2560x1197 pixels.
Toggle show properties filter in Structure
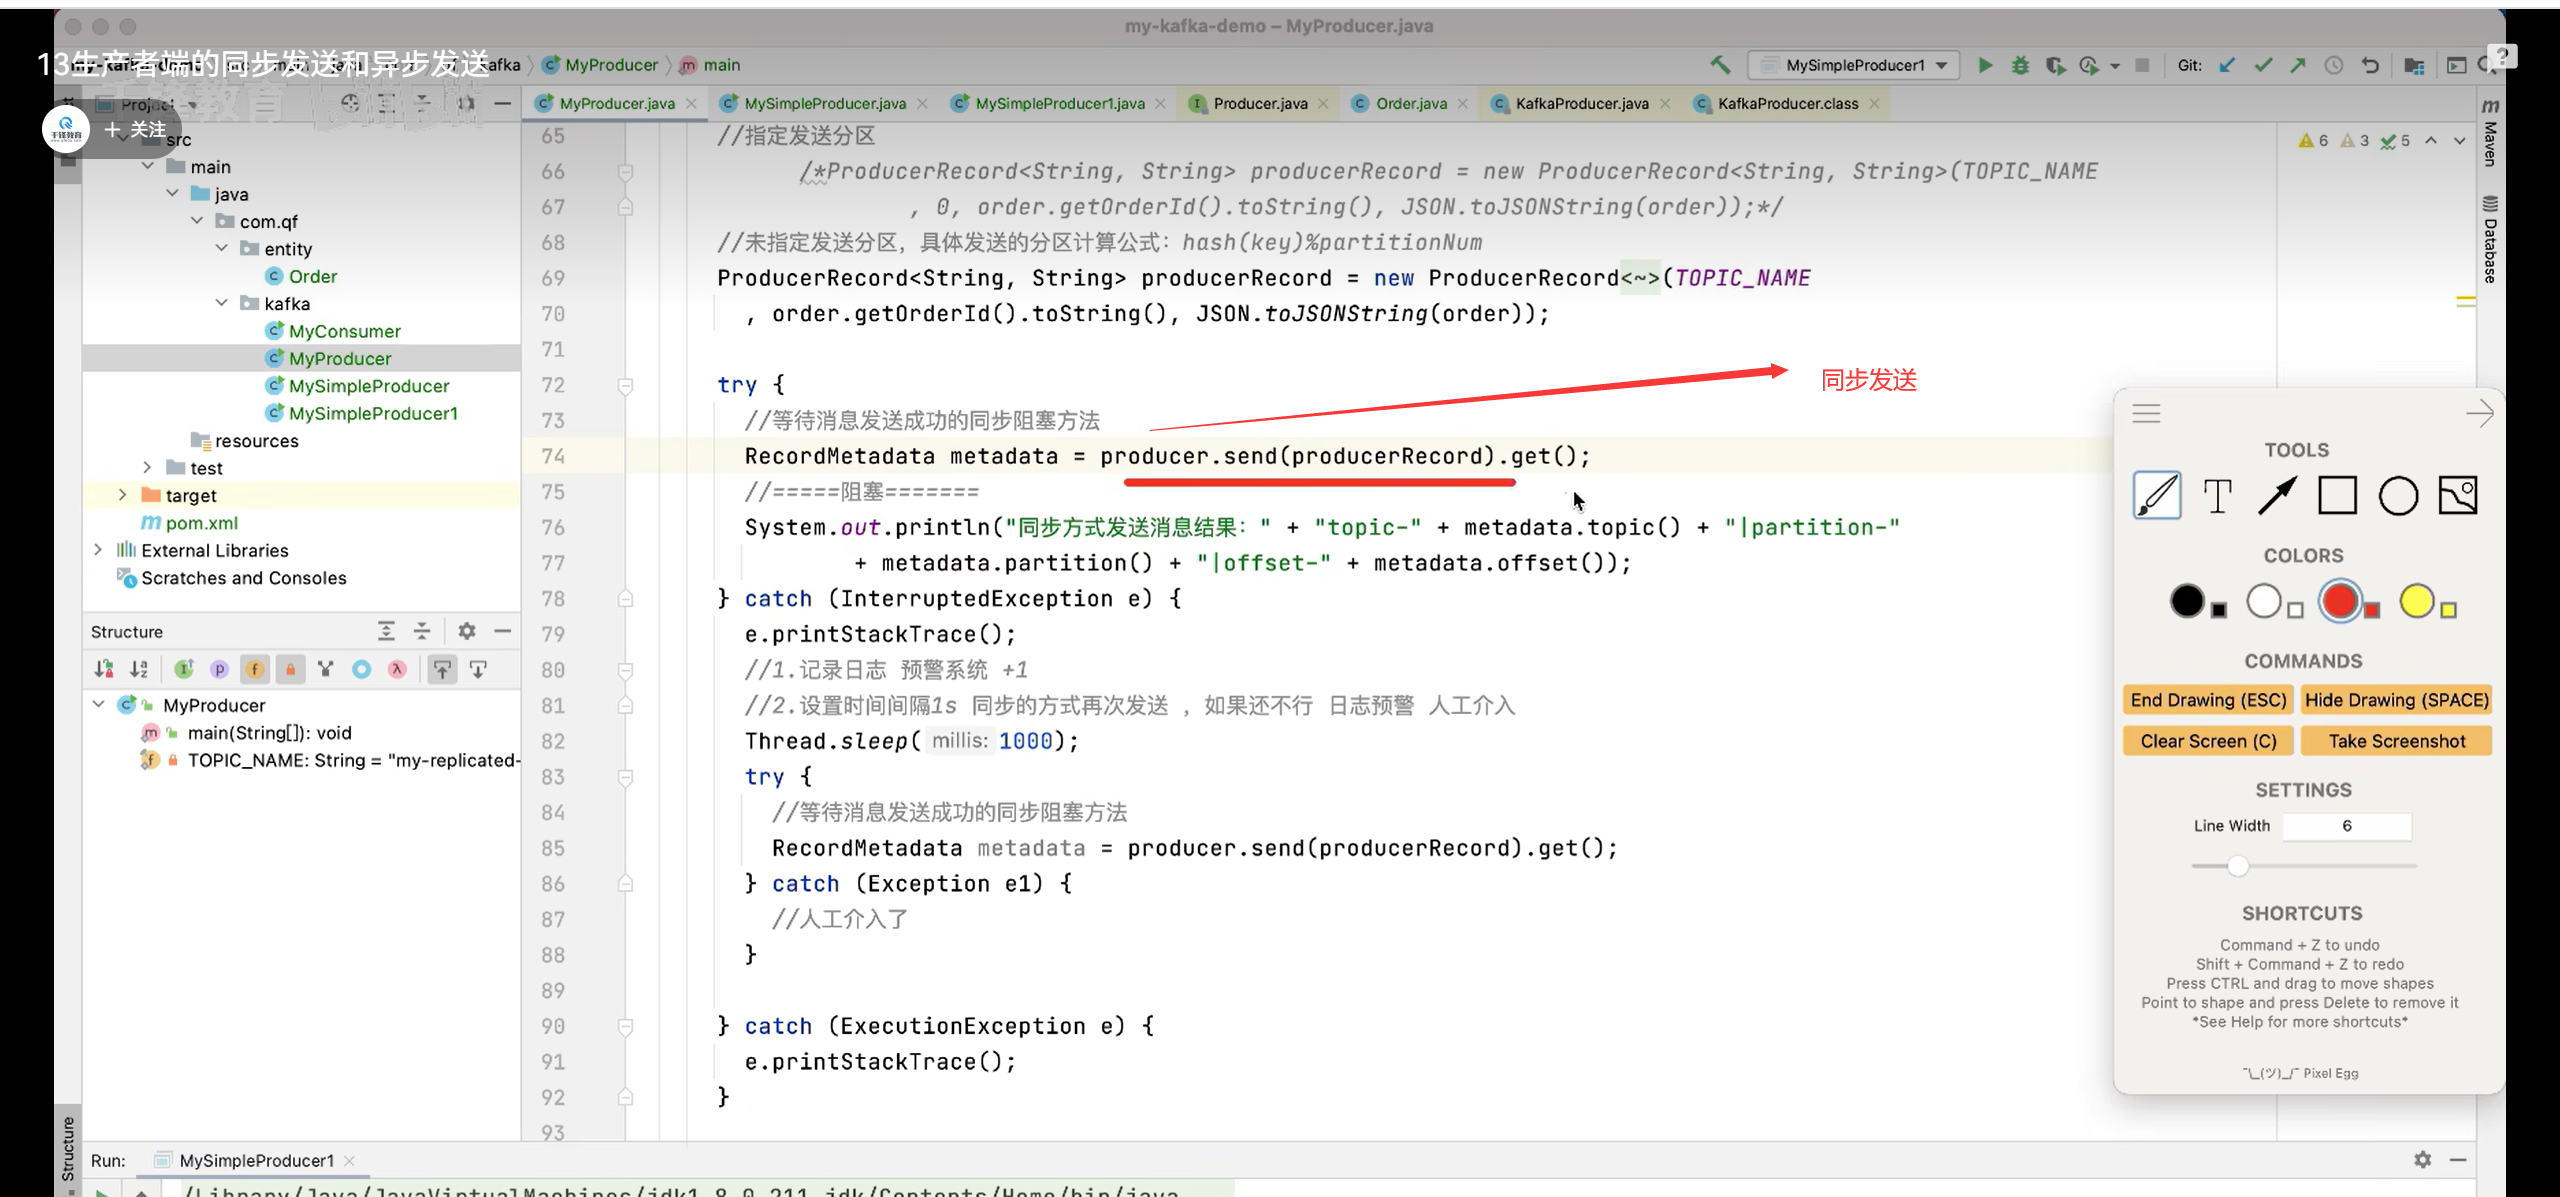click(219, 669)
